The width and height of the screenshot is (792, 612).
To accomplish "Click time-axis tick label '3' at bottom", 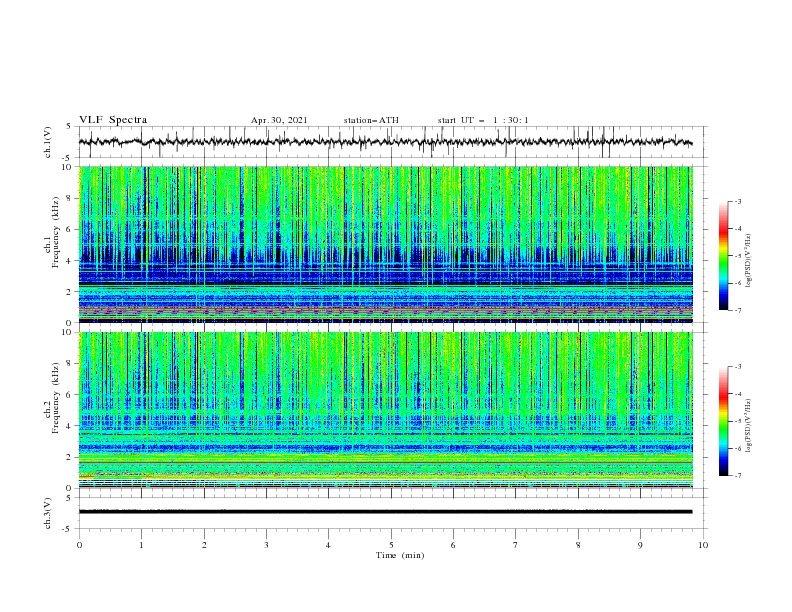I will click(266, 545).
